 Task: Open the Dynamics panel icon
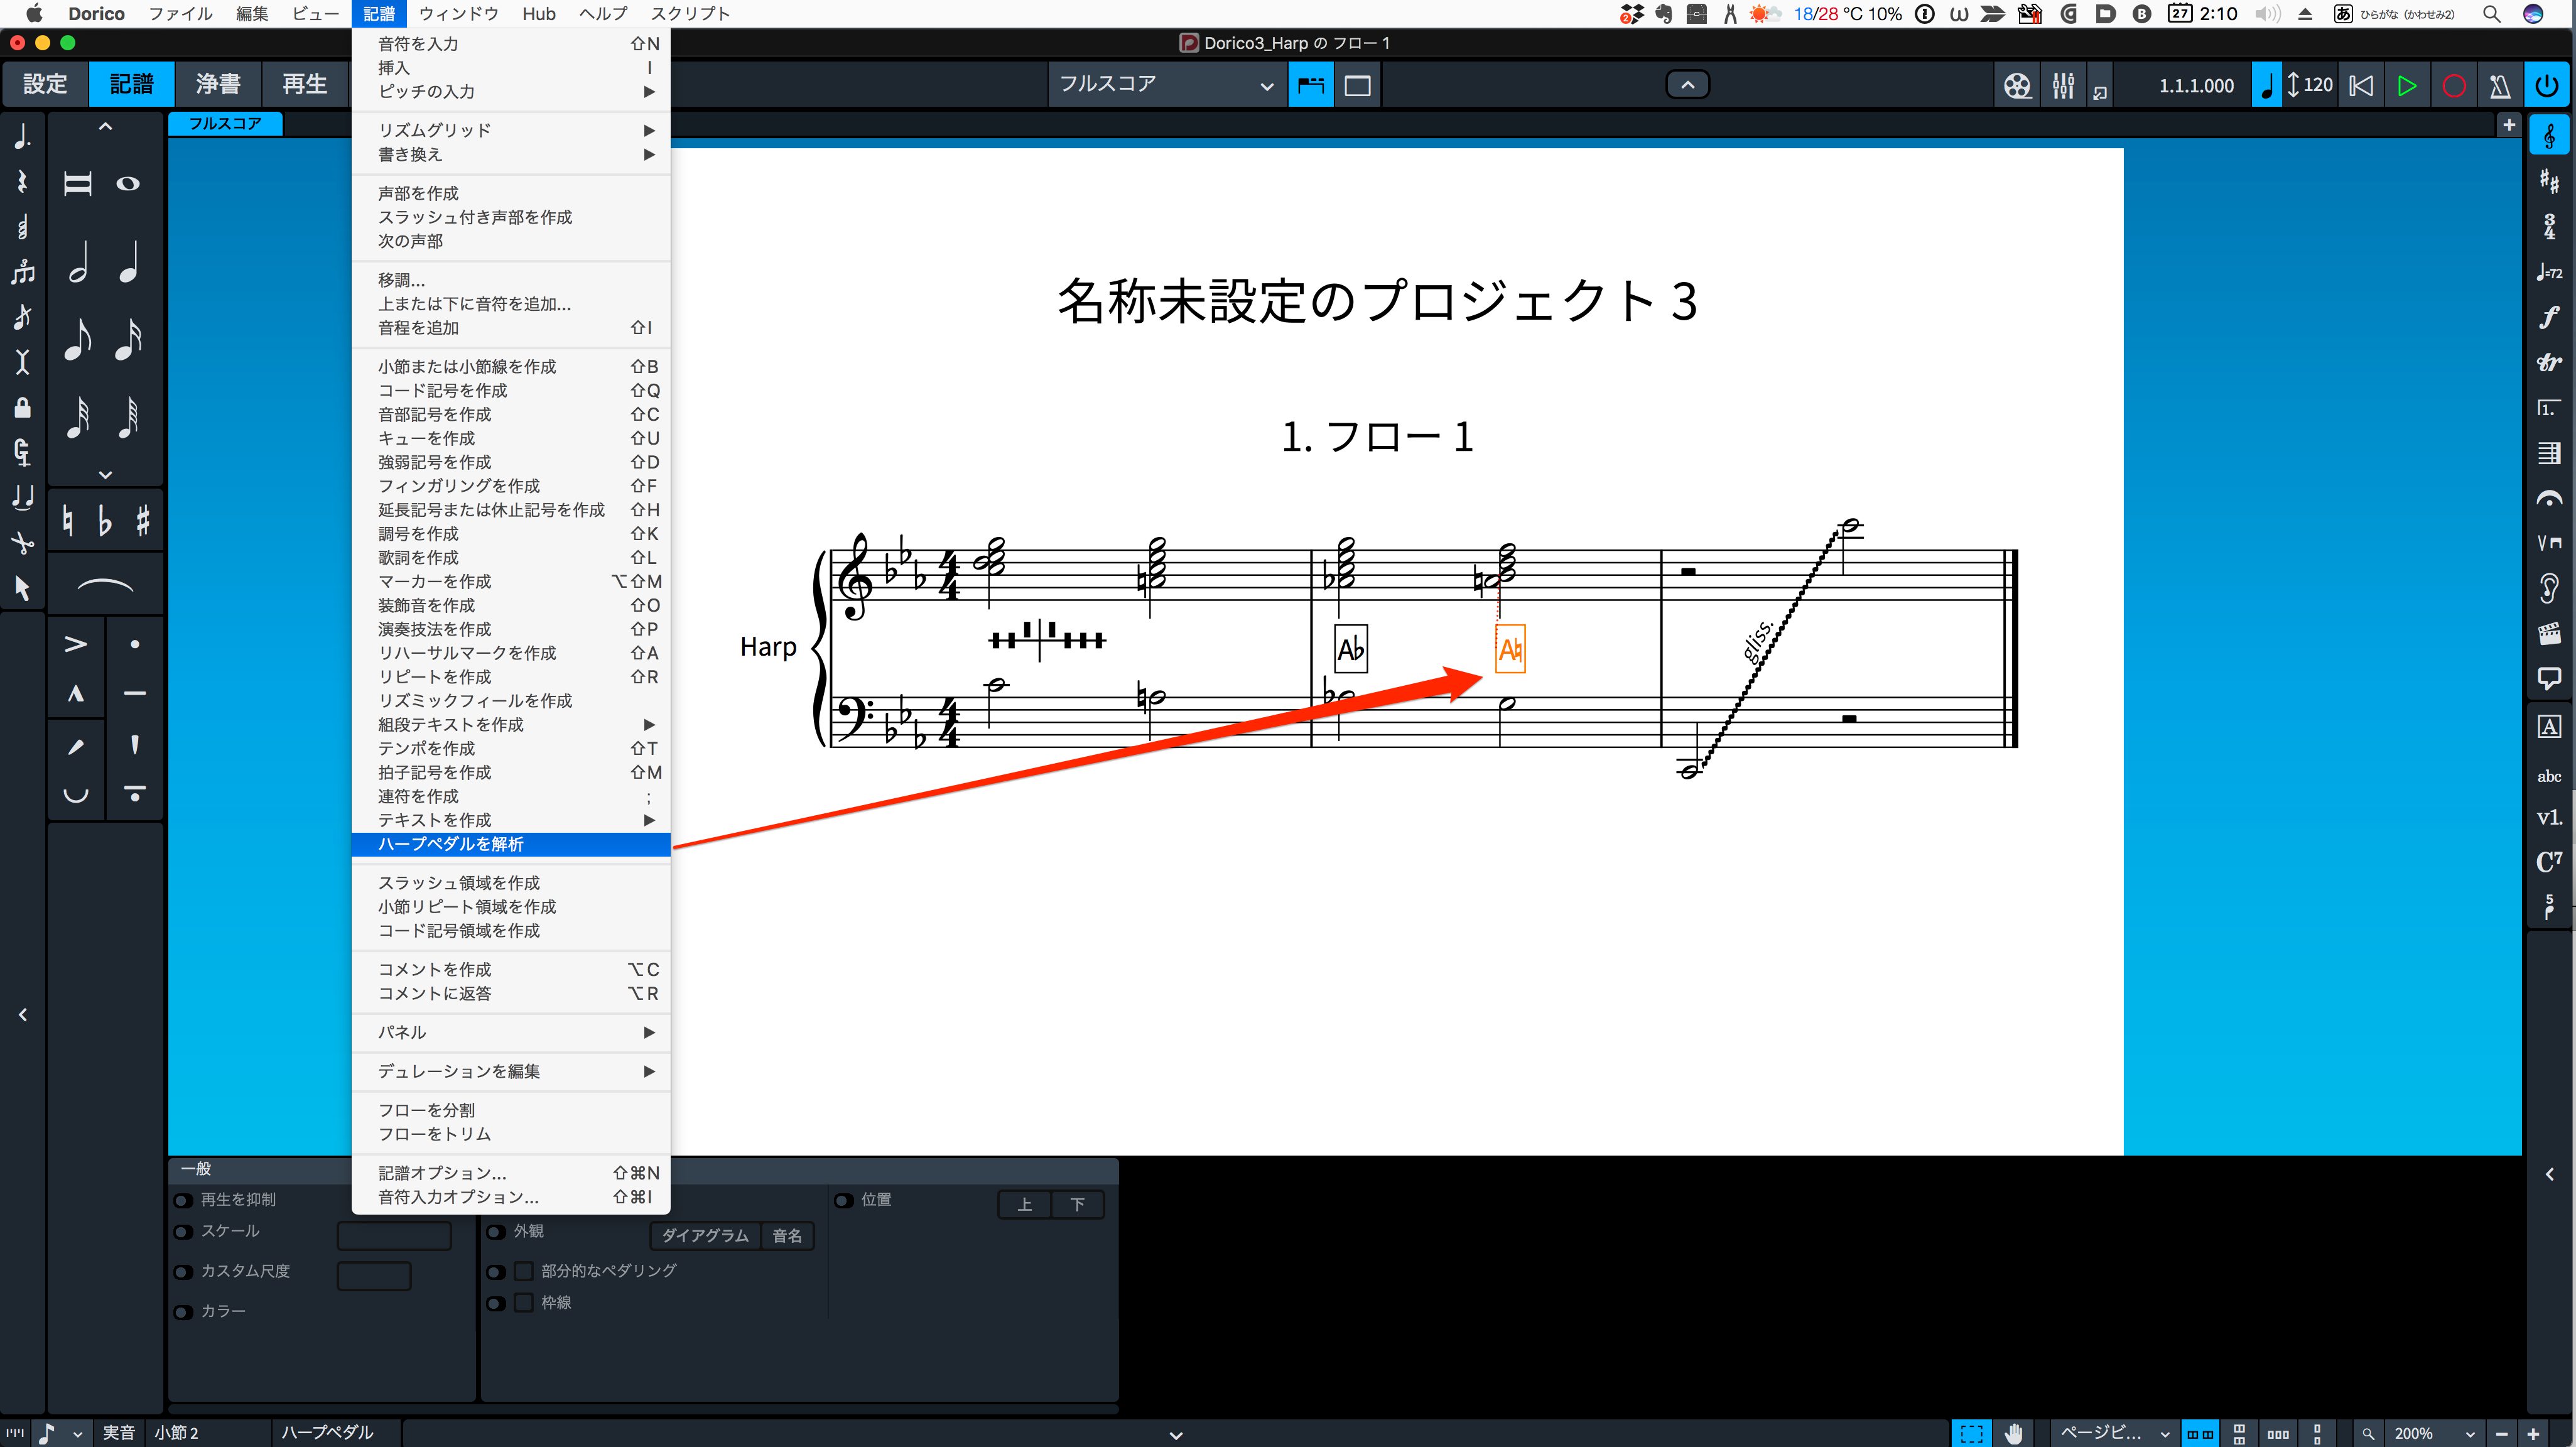point(2549,317)
